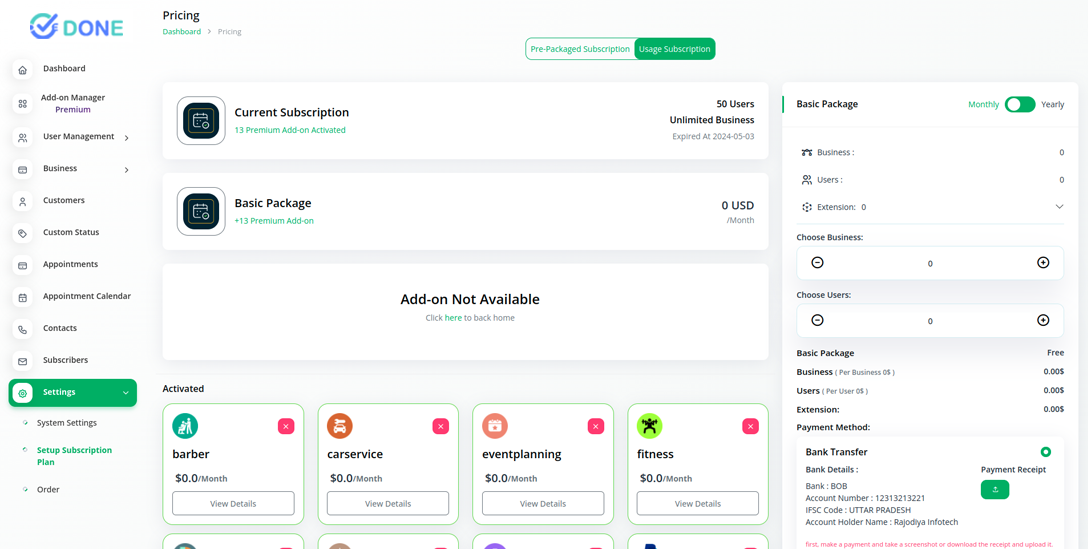Image resolution: width=1088 pixels, height=549 pixels.
Task: Click the barber add-on icon
Action: (x=185, y=425)
